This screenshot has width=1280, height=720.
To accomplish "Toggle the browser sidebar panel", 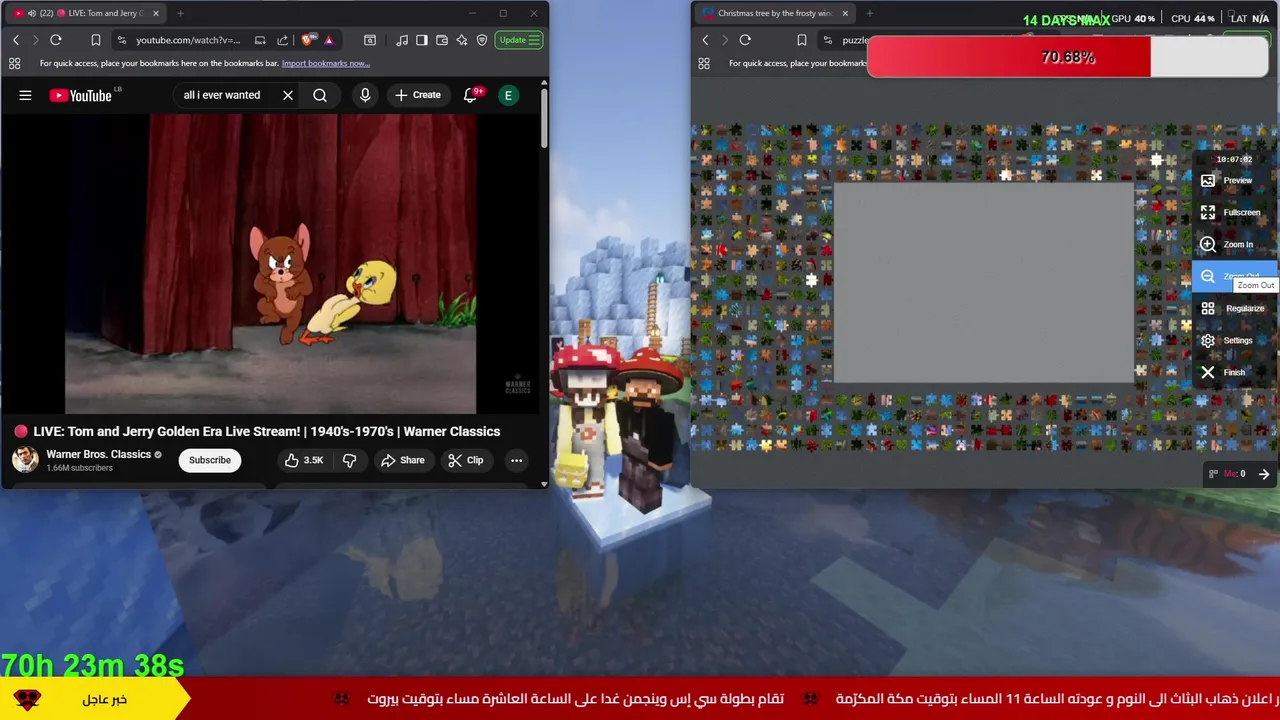I will [x=422, y=40].
